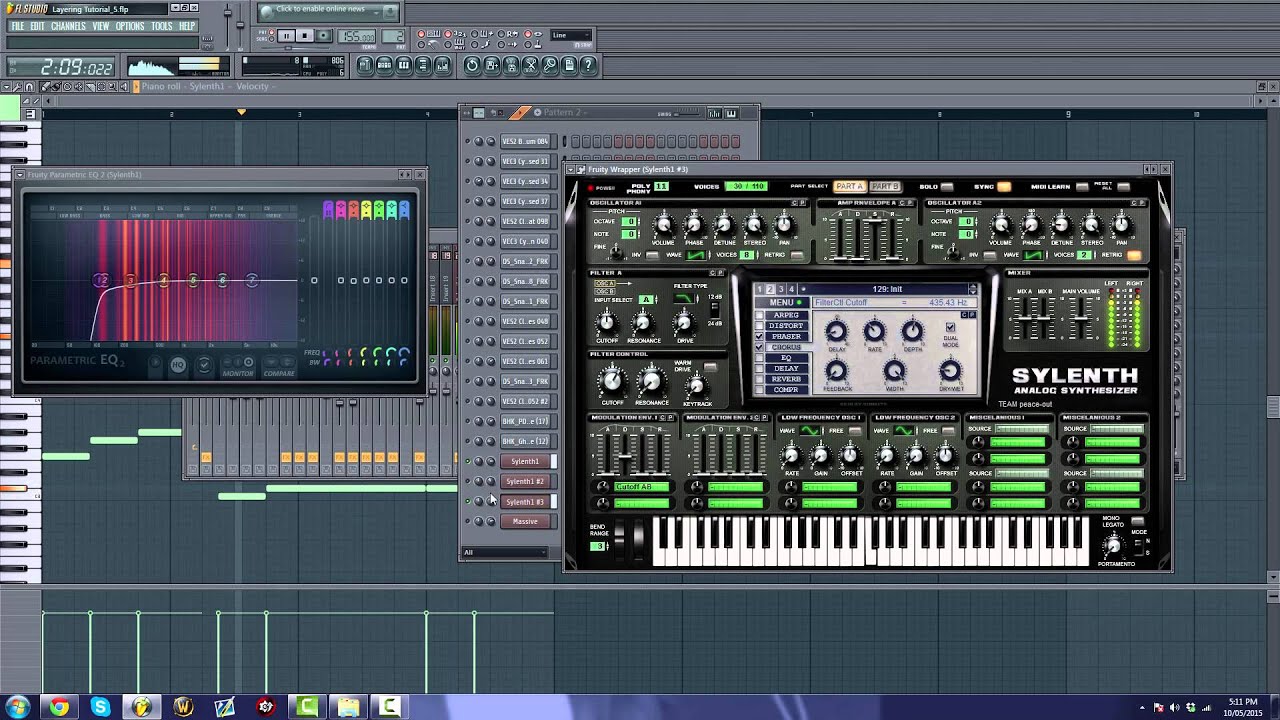Click the transport record button

(324, 36)
